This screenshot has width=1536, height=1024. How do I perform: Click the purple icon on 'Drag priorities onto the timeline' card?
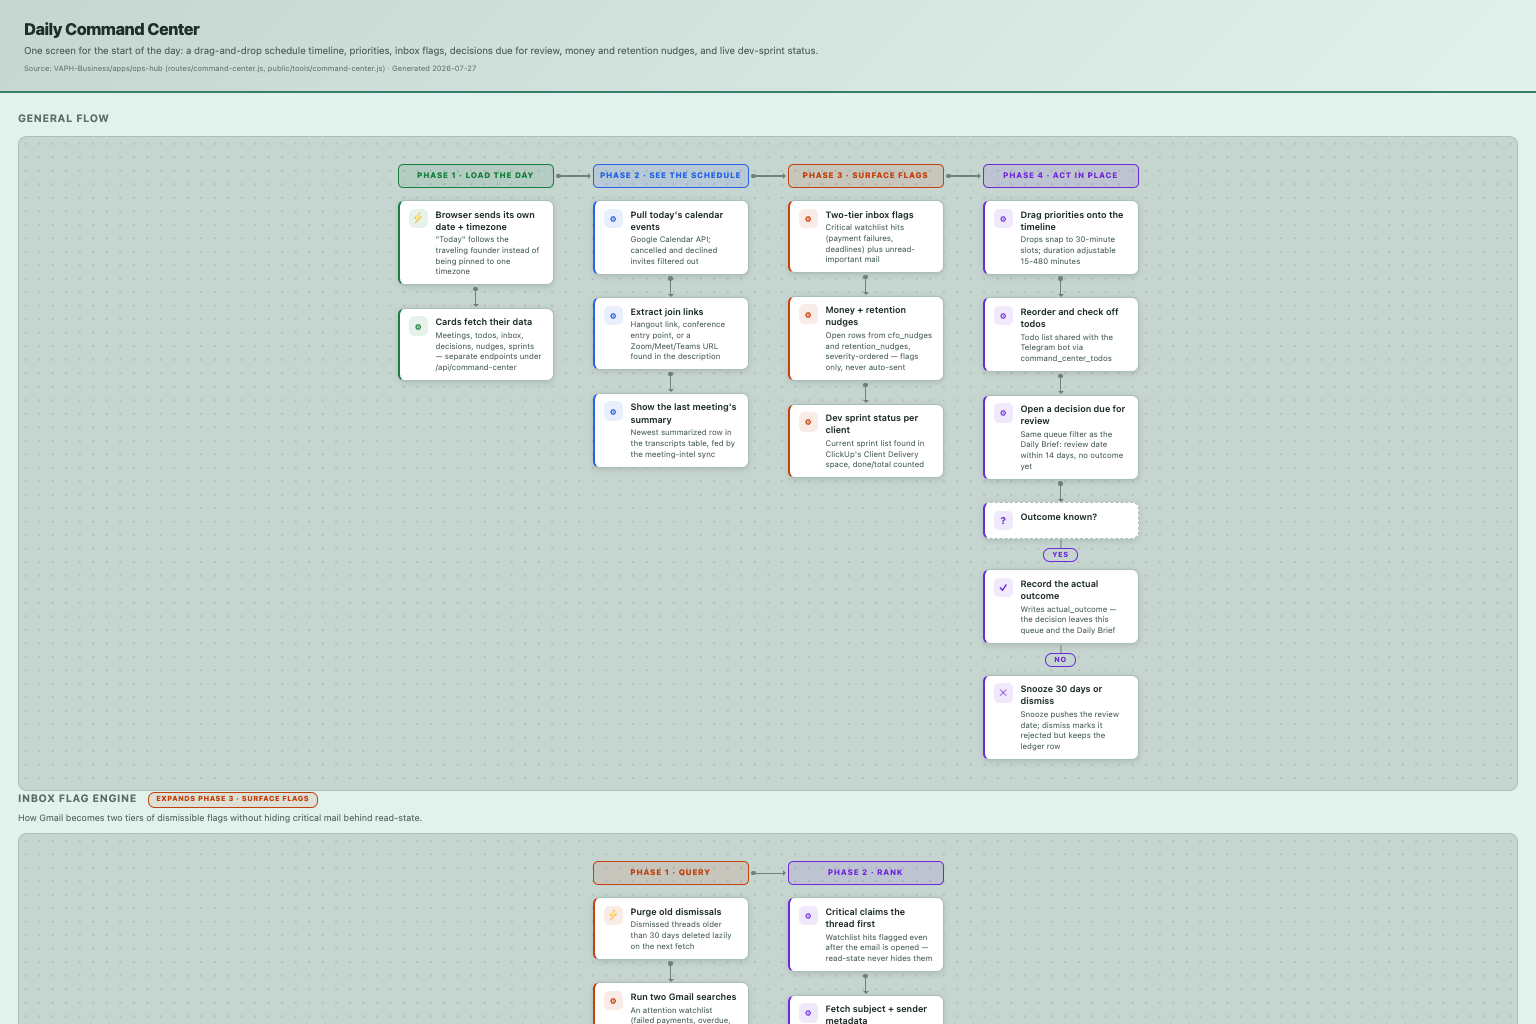(1003, 218)
